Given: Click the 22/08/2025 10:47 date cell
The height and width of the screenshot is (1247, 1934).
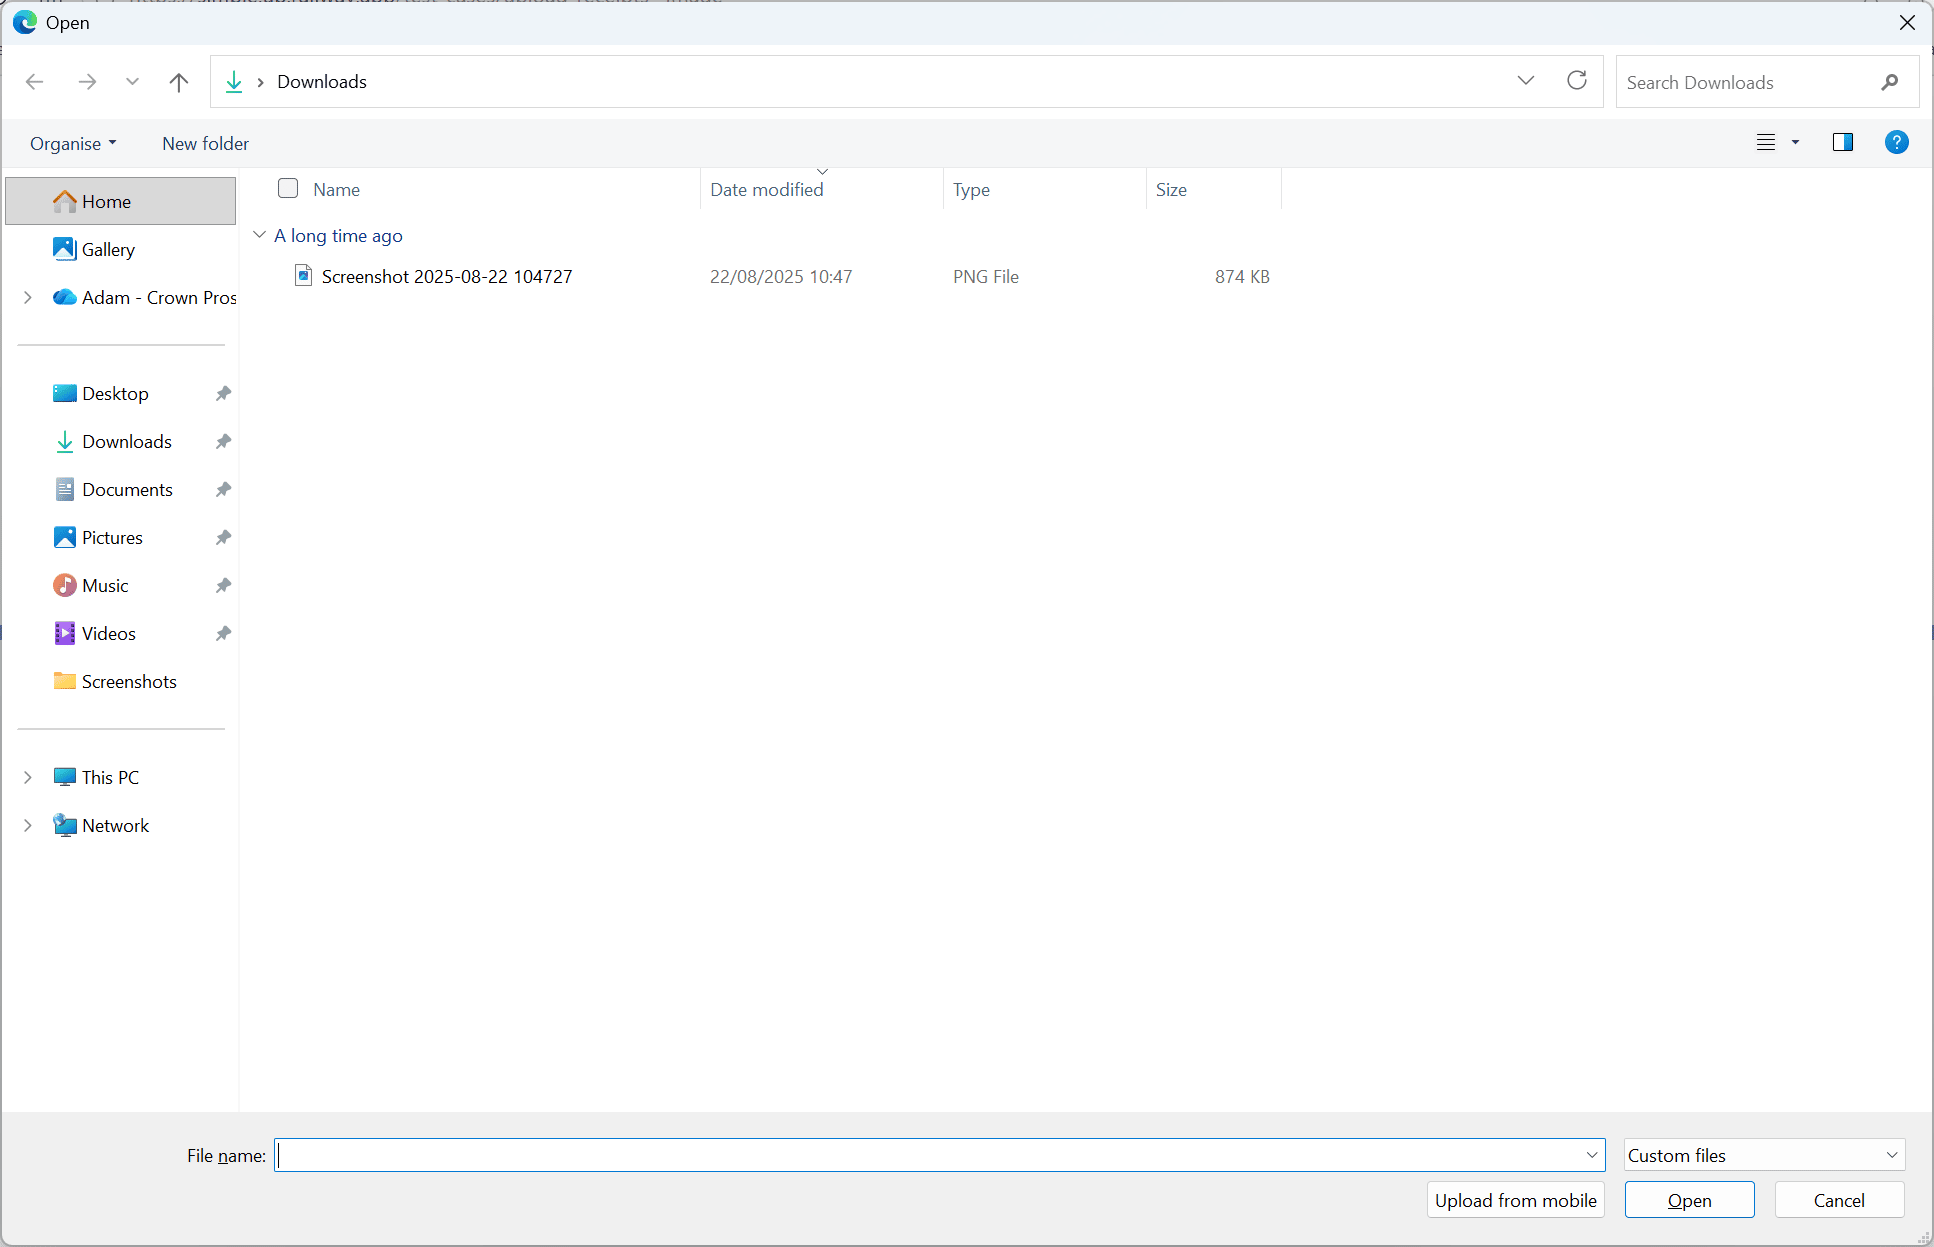Looking at the screenshot, I should [781, 276].
